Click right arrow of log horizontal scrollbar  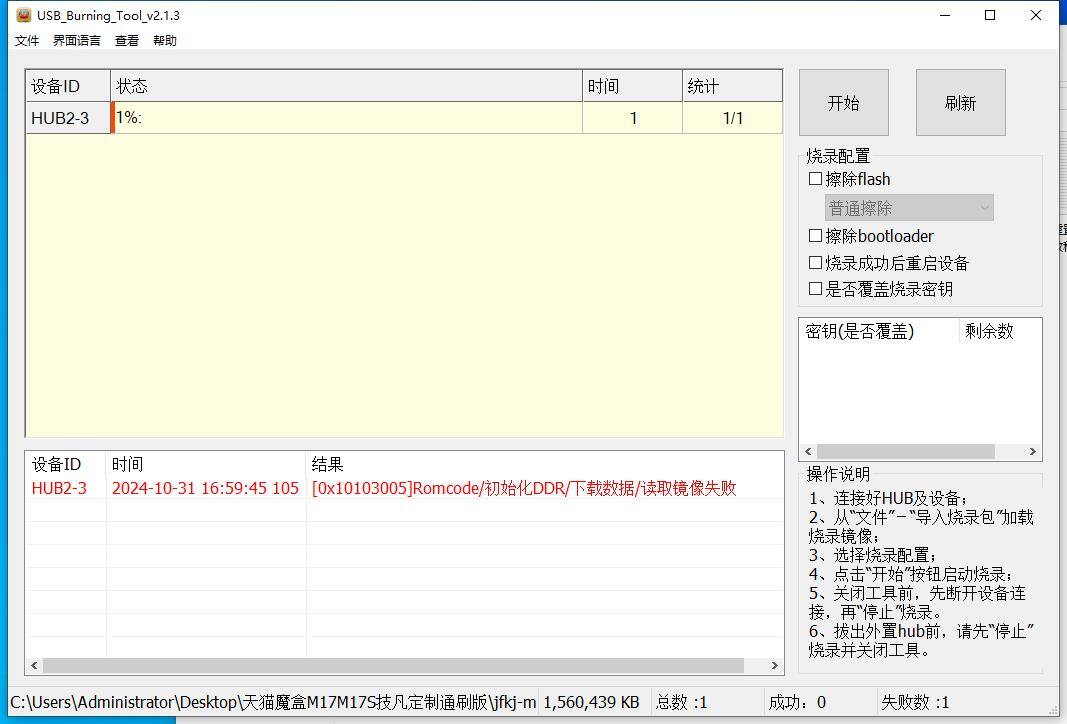[774, 665]
